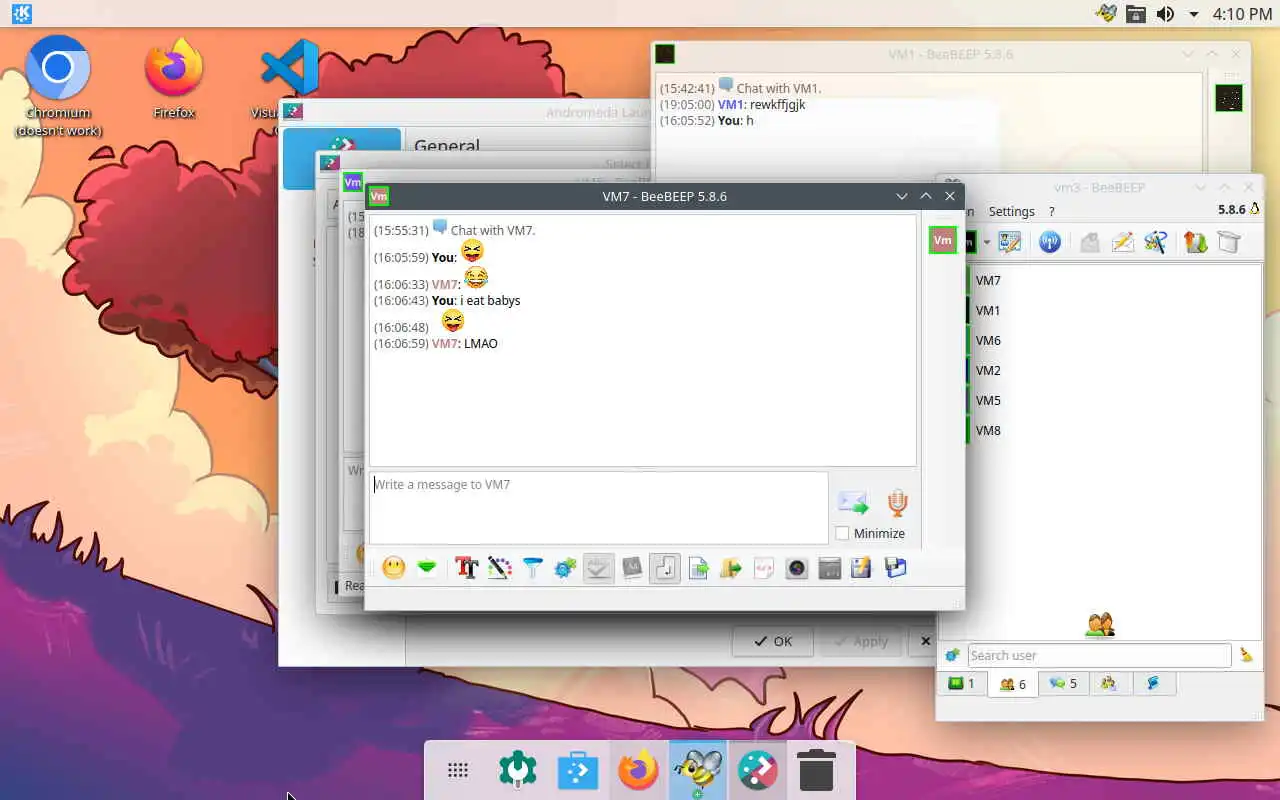This screenshot has width=1280, height=800.
Task: Click the Linux penguin icon beside 5.8.6
Action: pos(1254,209)
